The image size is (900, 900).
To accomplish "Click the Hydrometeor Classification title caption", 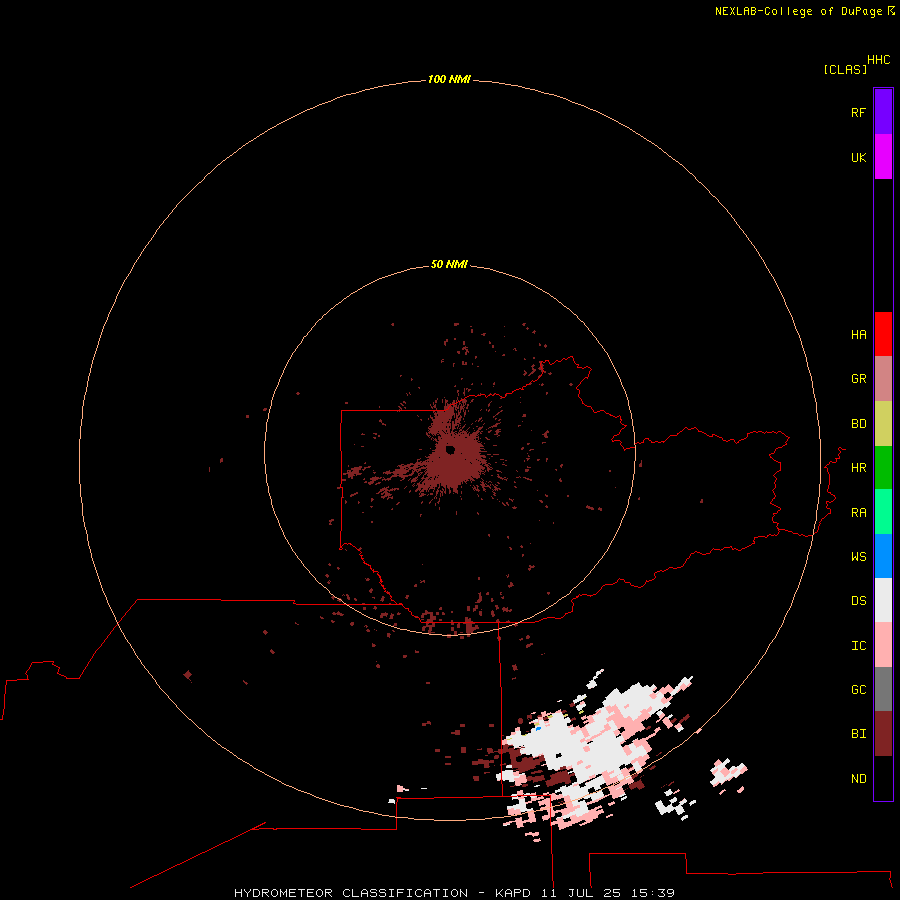I will [454, 893].
